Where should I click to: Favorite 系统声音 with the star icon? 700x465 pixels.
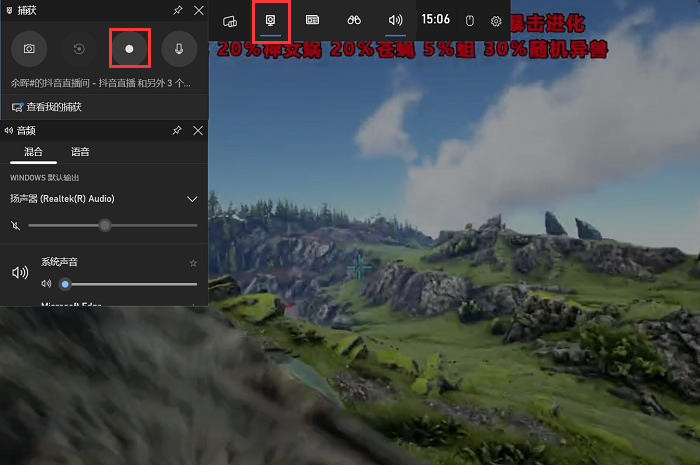[x=193, y=263]
